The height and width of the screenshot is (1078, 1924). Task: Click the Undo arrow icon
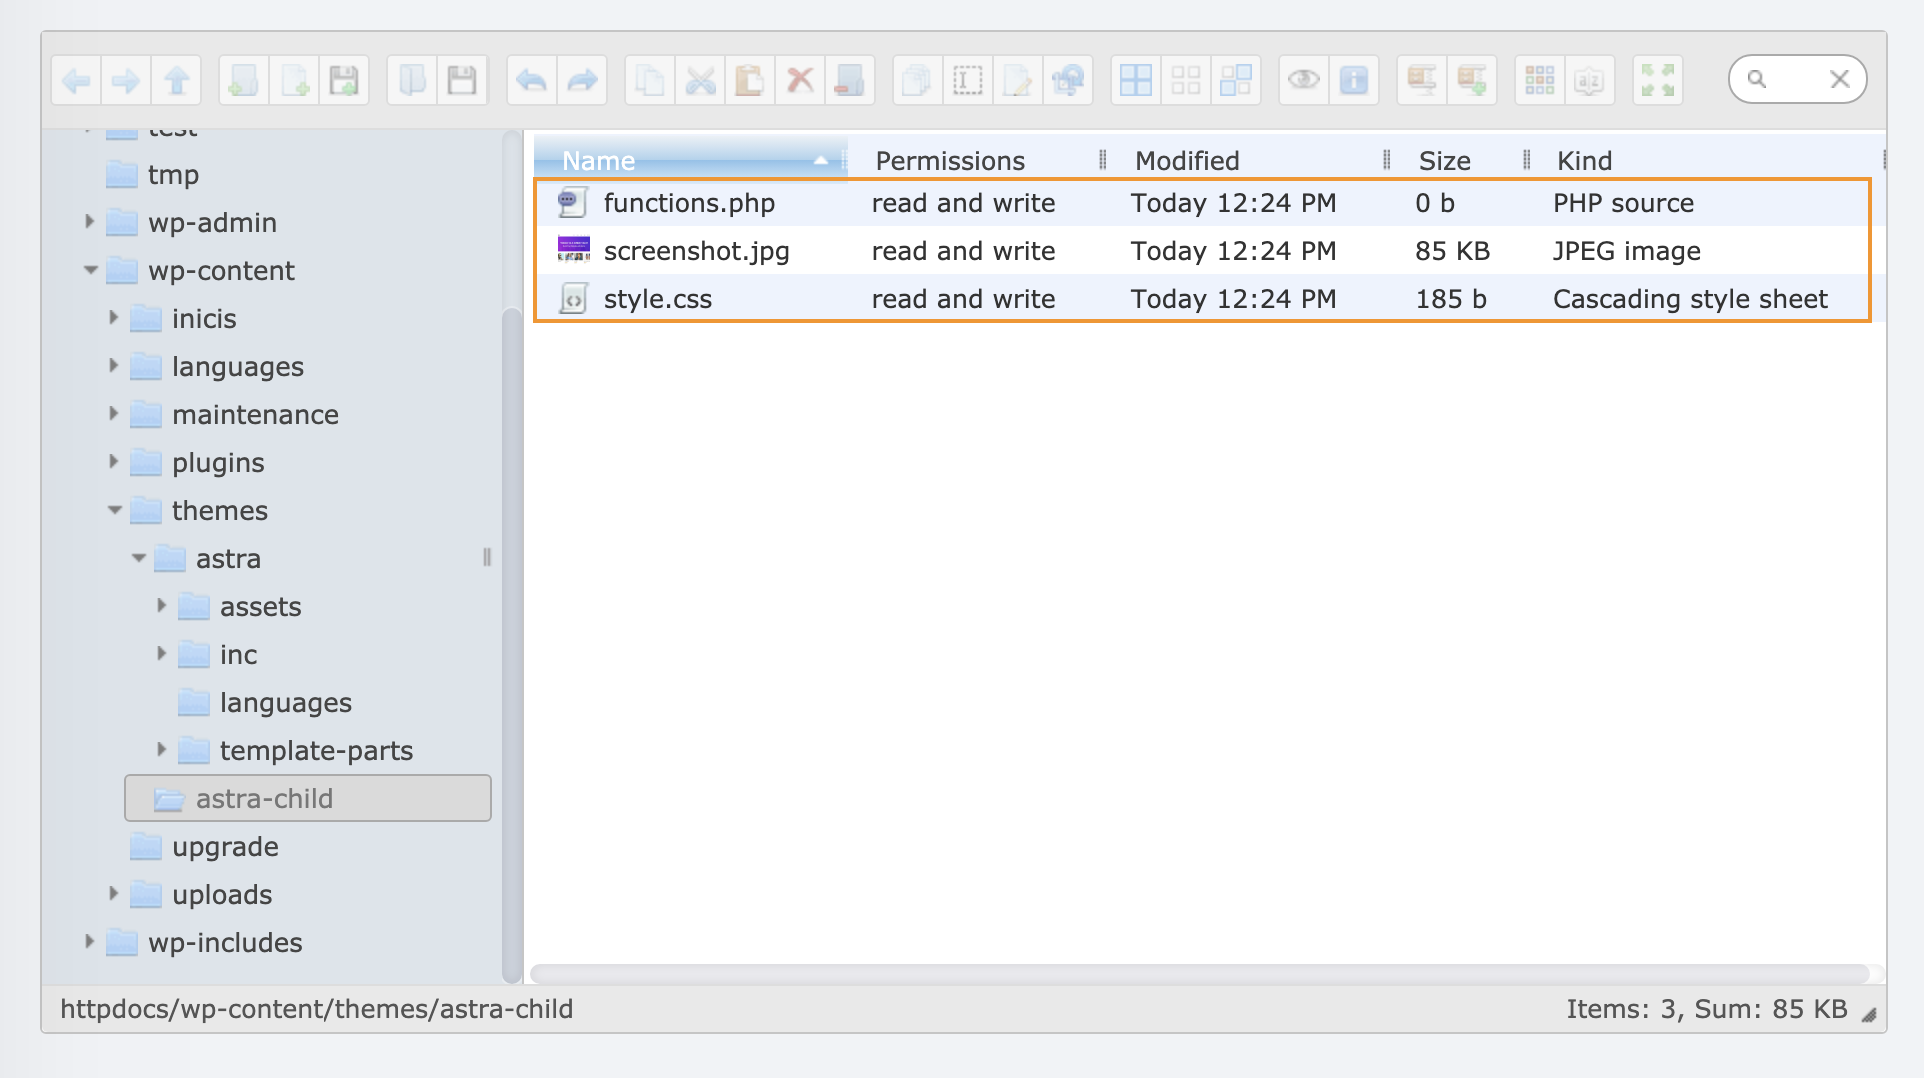click(532, 80)
